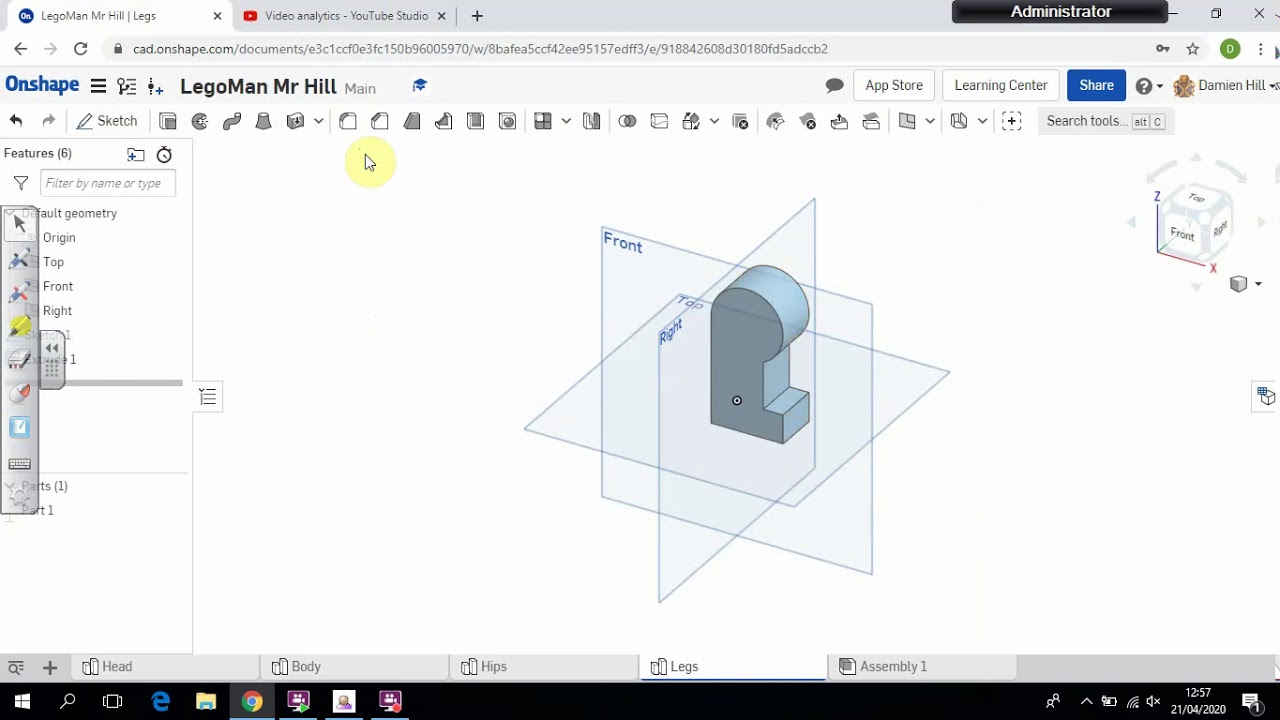1280x720 pixels.
Task: Open the Learning Center
Action: click(x=1001, y=86)
